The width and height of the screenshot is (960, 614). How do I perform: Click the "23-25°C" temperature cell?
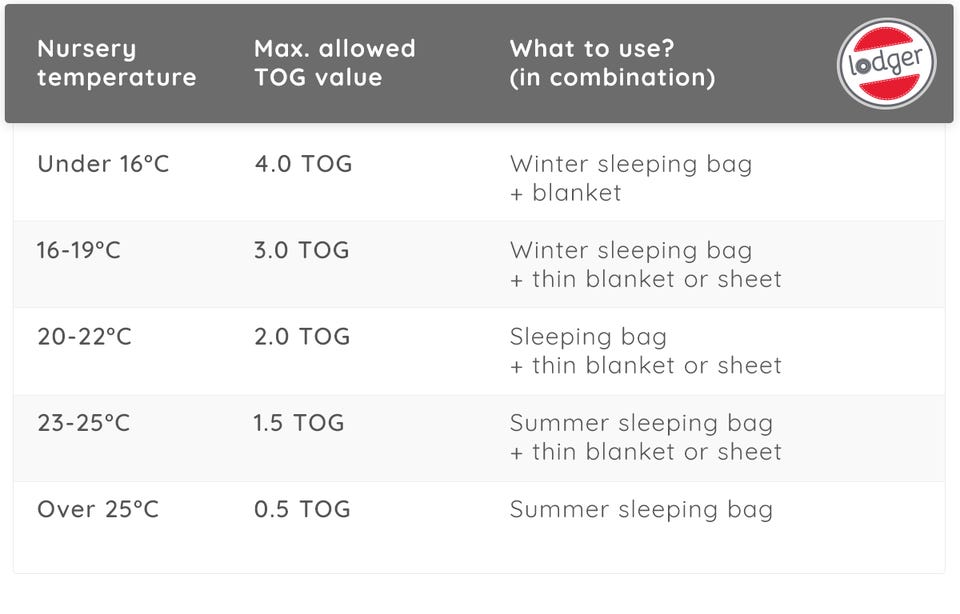point(83,423)
